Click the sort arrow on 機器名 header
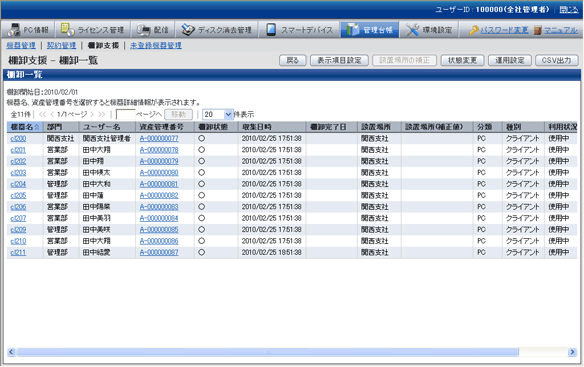This screenshot has height=367, width=584. coord(37,127)
